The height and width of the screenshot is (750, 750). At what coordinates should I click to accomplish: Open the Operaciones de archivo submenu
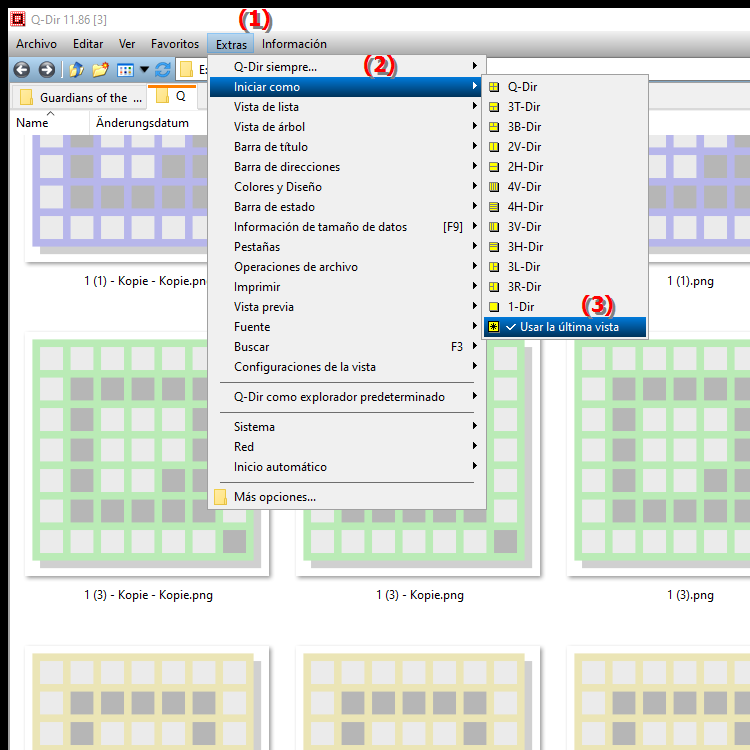click(348, 267)
